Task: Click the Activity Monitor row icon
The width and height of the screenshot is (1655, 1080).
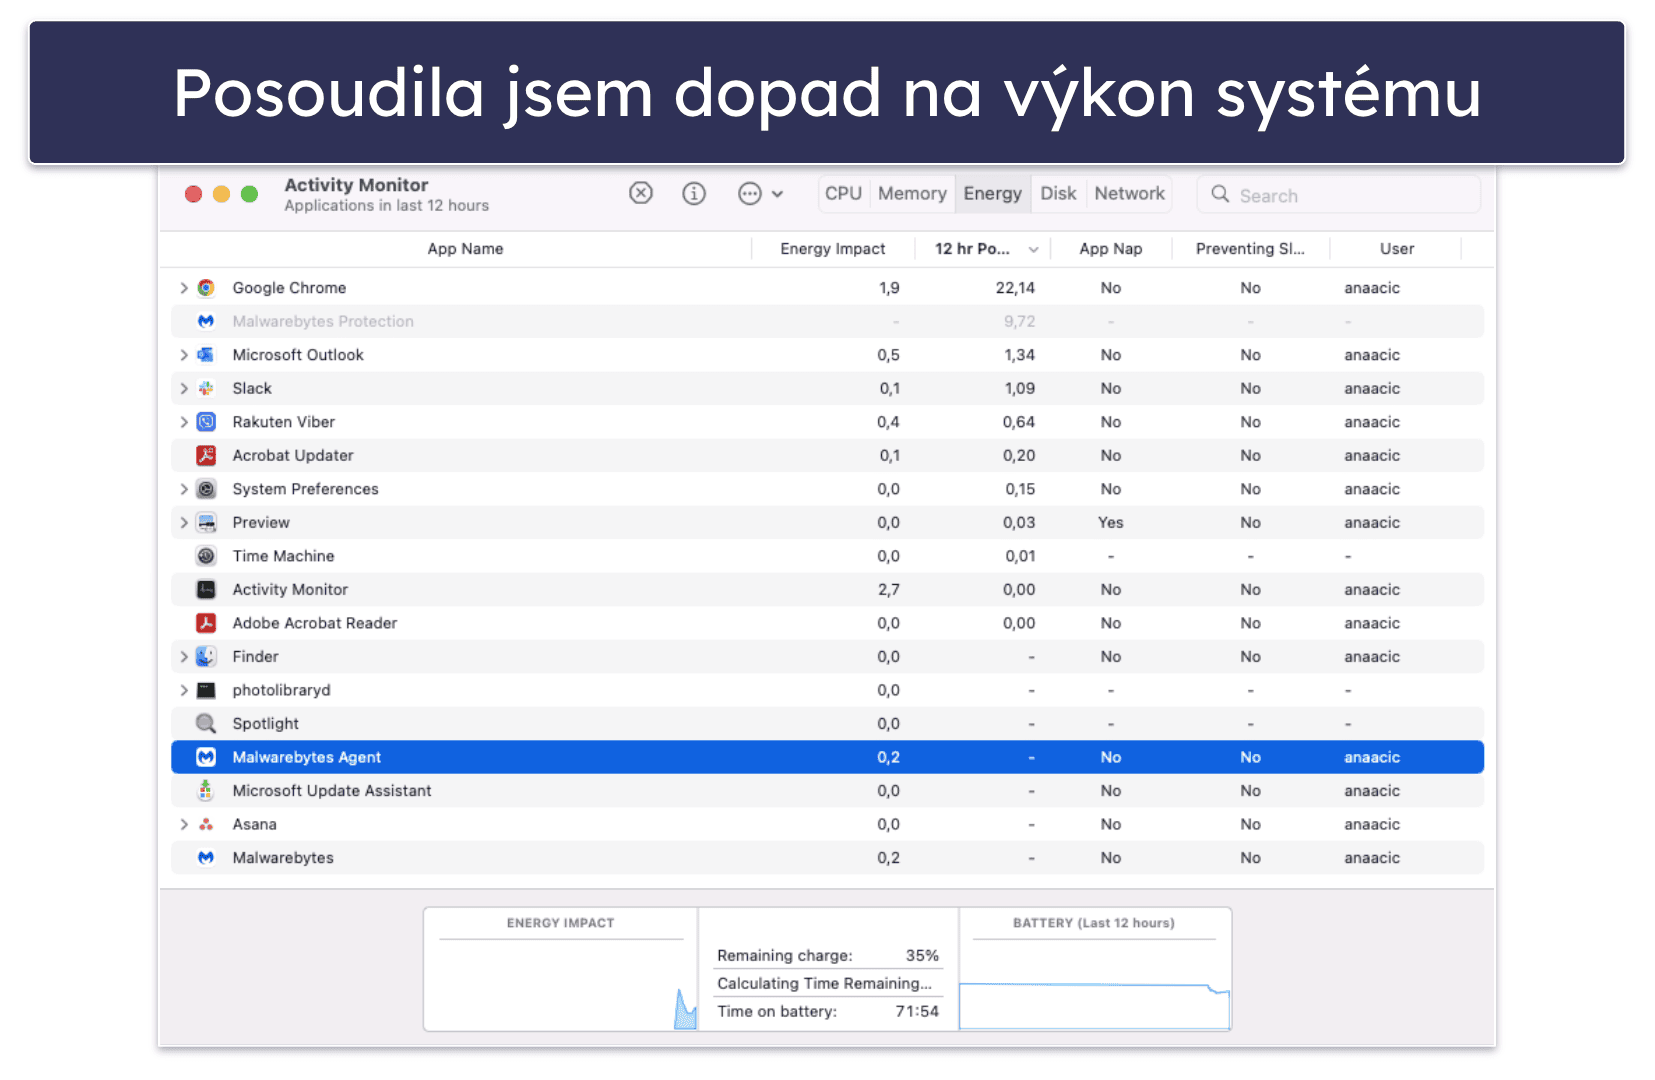Action: point(206,589)
